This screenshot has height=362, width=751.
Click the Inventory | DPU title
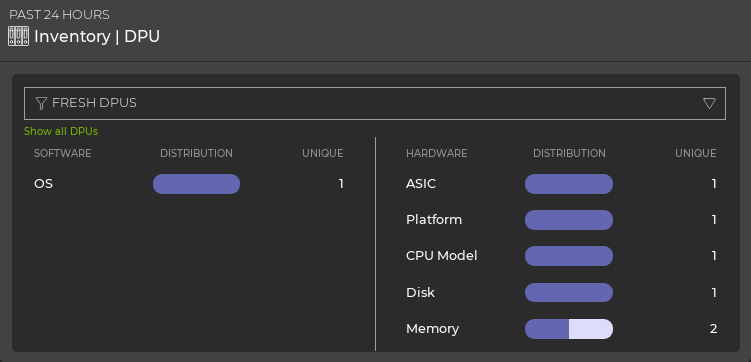(x=97, y=36)
